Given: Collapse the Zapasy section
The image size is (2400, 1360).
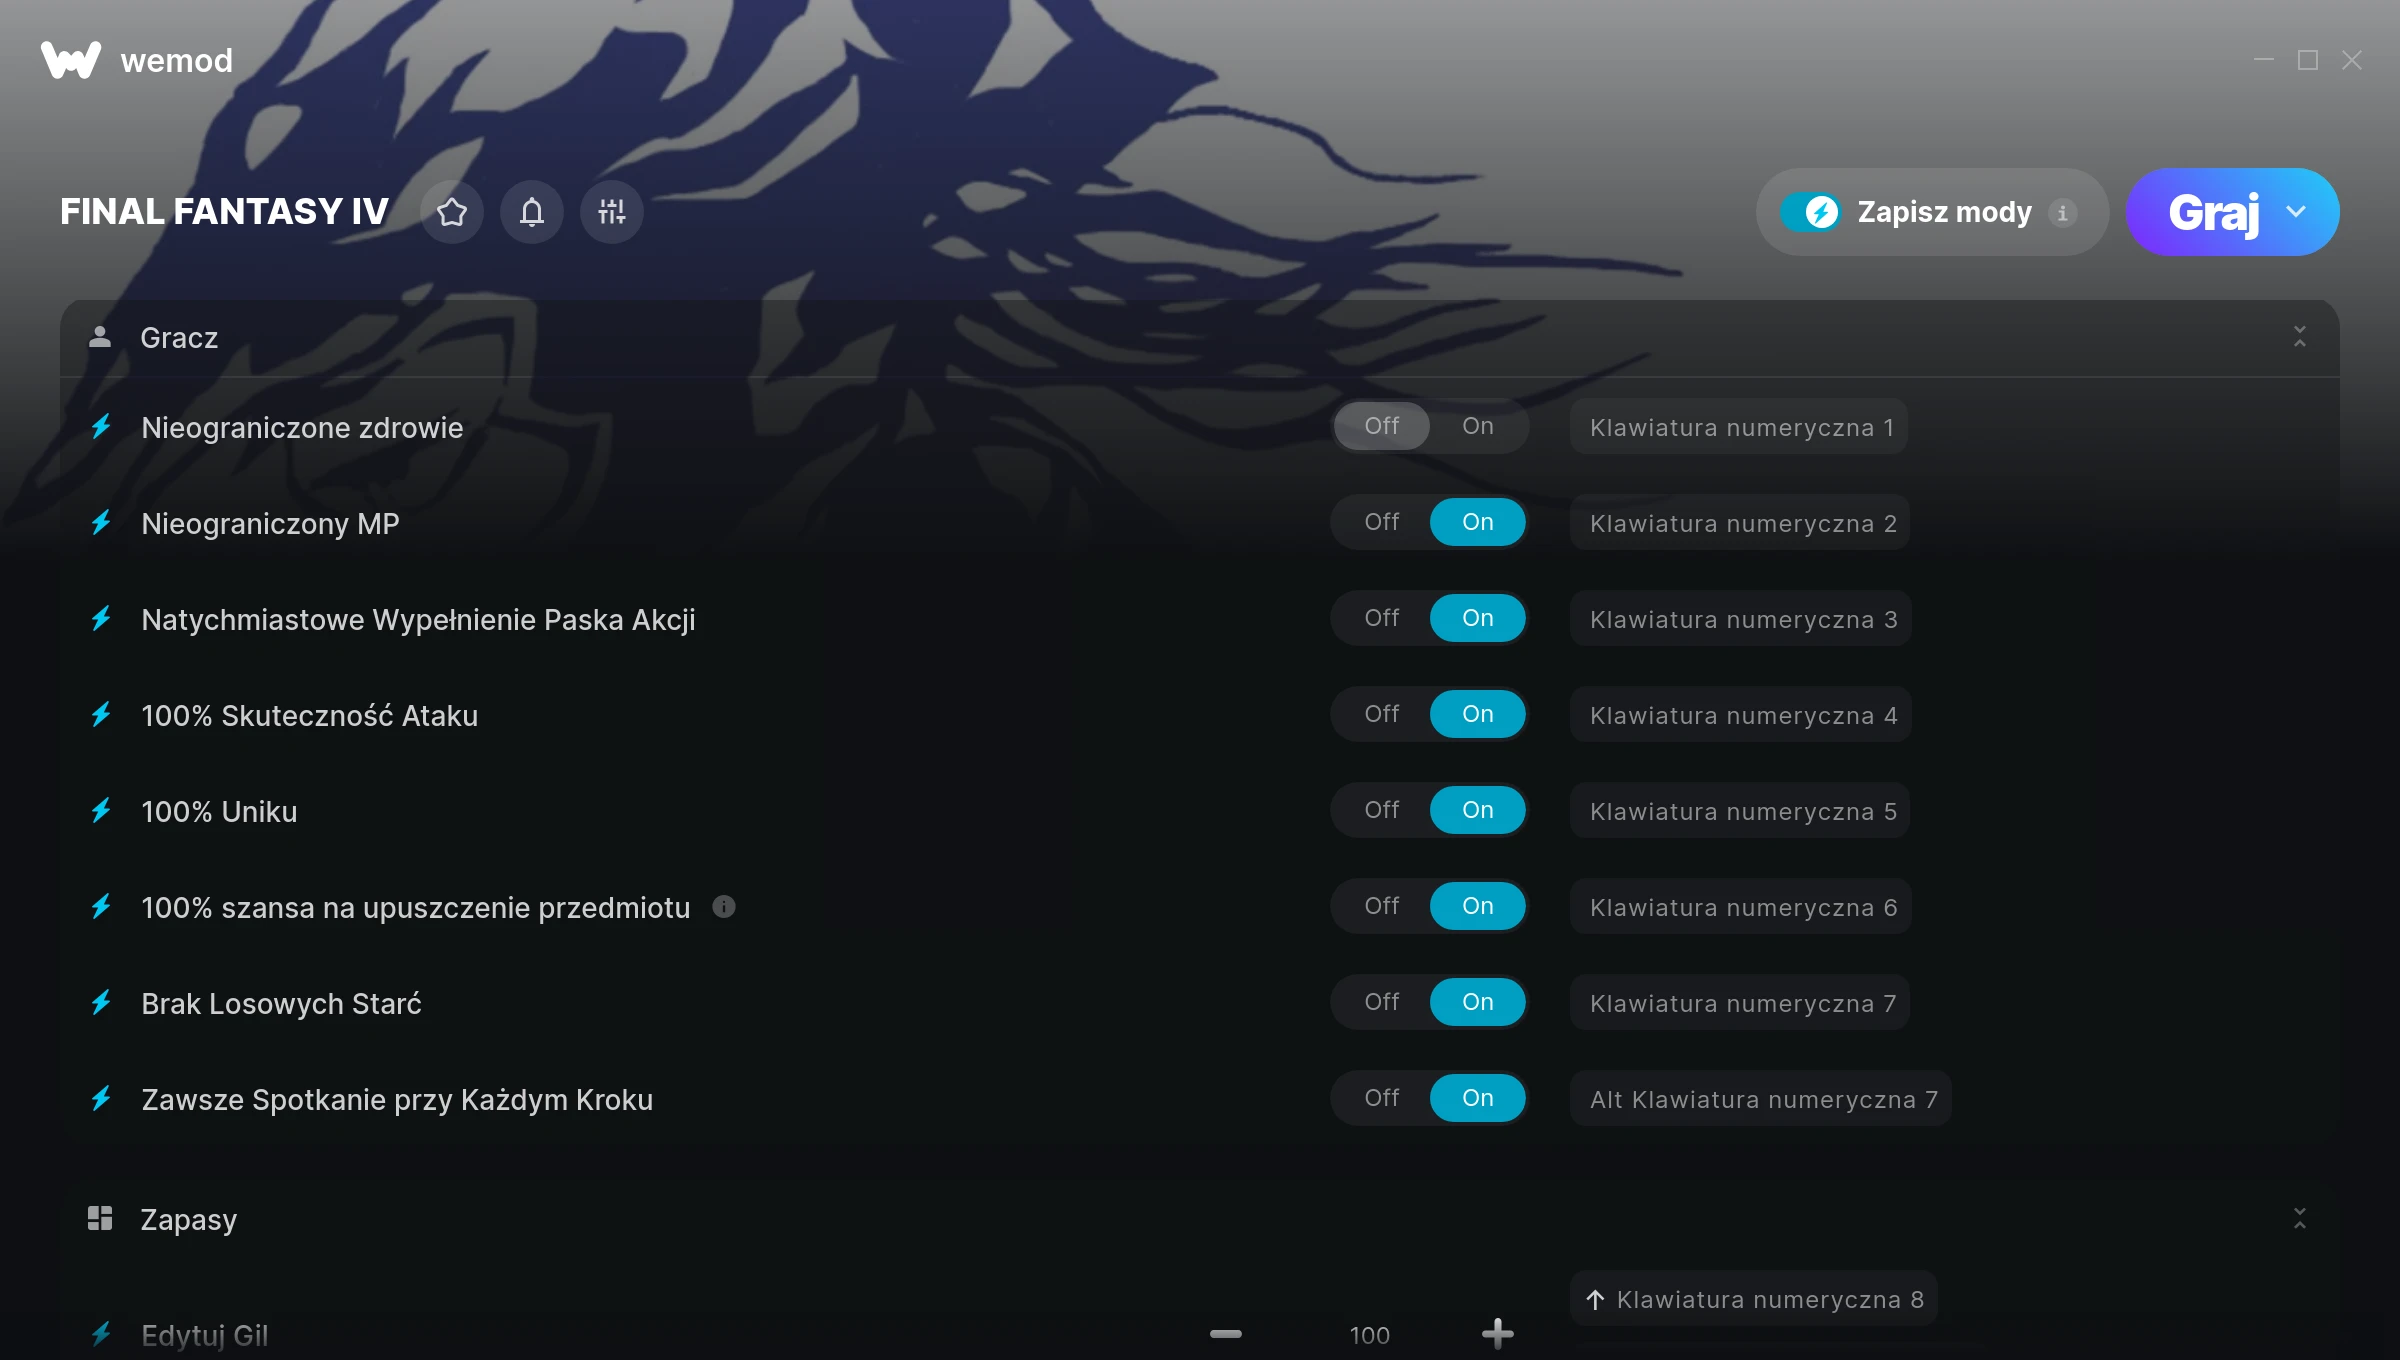Looking at the screenshot, I should point(2300,1218).
